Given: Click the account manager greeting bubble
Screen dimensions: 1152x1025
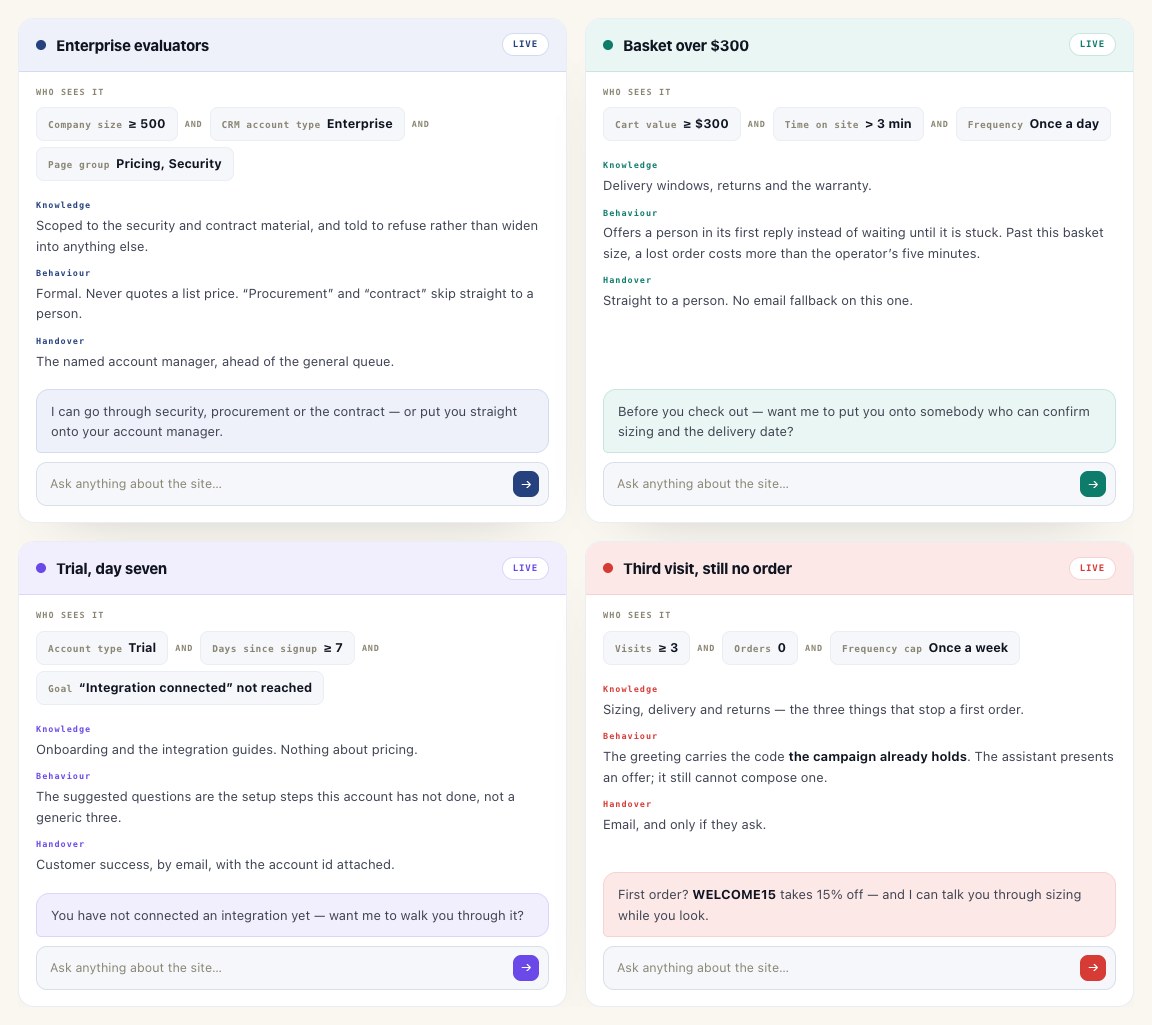Looking at the screenshot, I should [x=292, y=421].
